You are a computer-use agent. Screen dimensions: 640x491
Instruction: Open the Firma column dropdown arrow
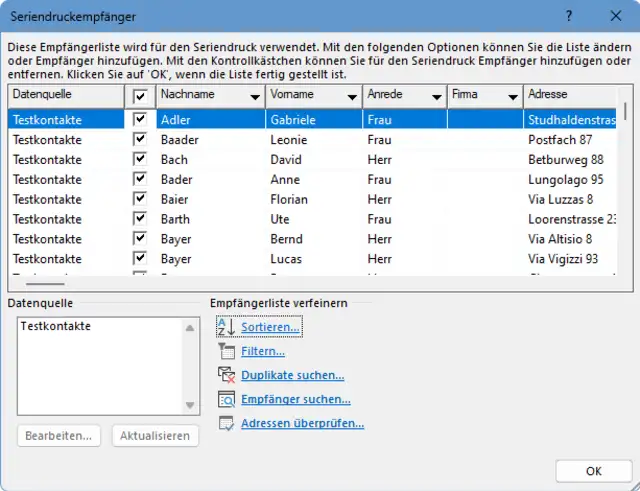point(513,96)
